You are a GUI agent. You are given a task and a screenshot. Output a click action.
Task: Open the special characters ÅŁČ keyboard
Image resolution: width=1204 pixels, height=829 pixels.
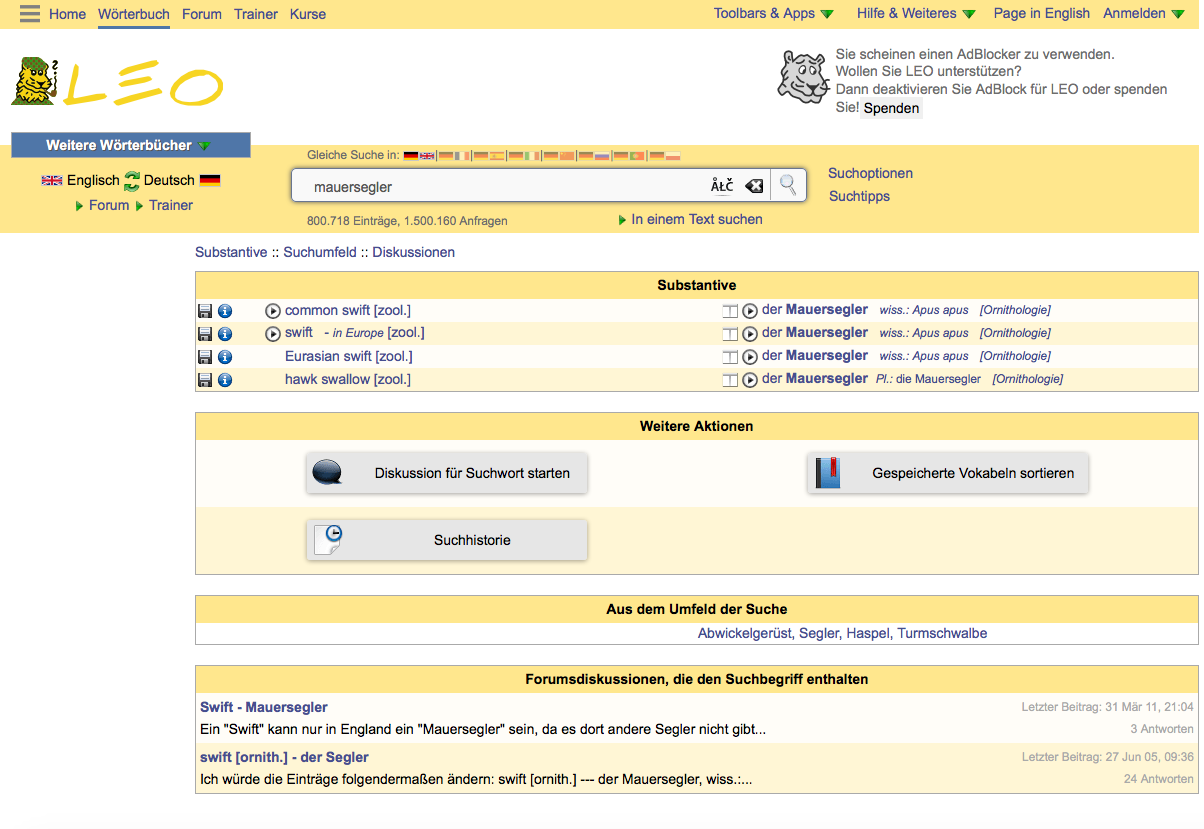coord(722,186)
